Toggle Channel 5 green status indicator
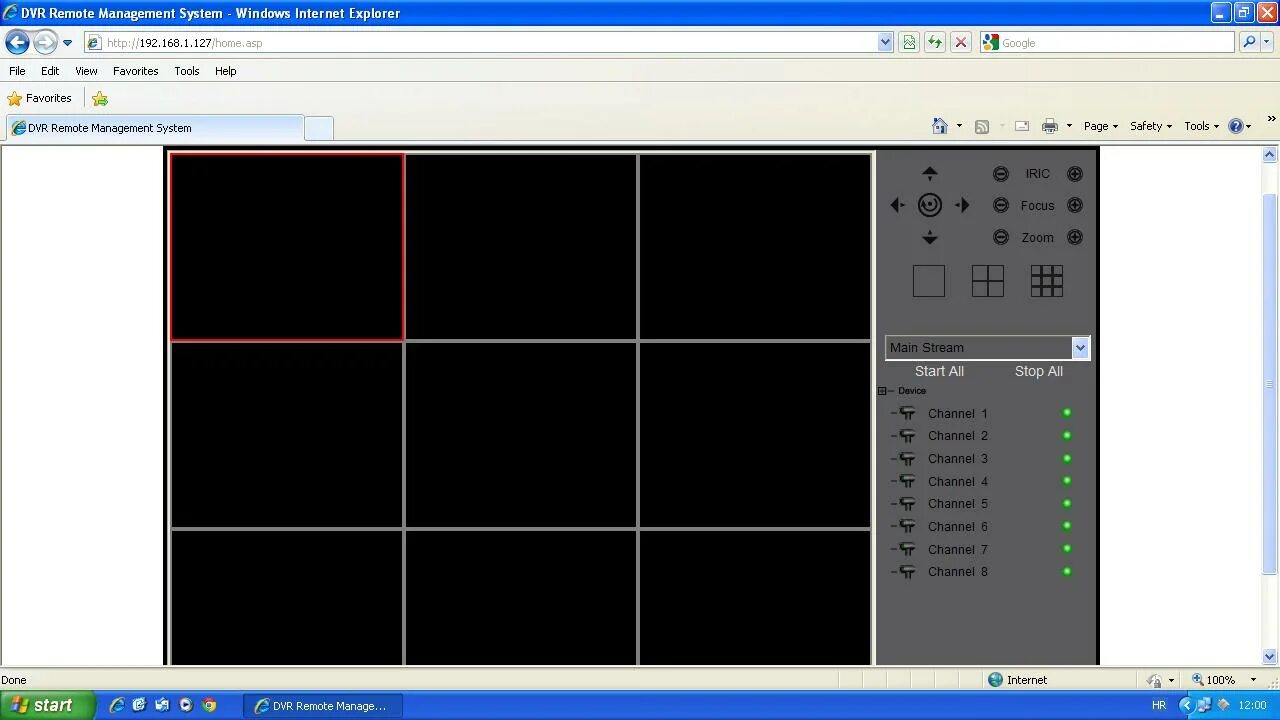1280x720 pixels. [x=1067, y=504]
